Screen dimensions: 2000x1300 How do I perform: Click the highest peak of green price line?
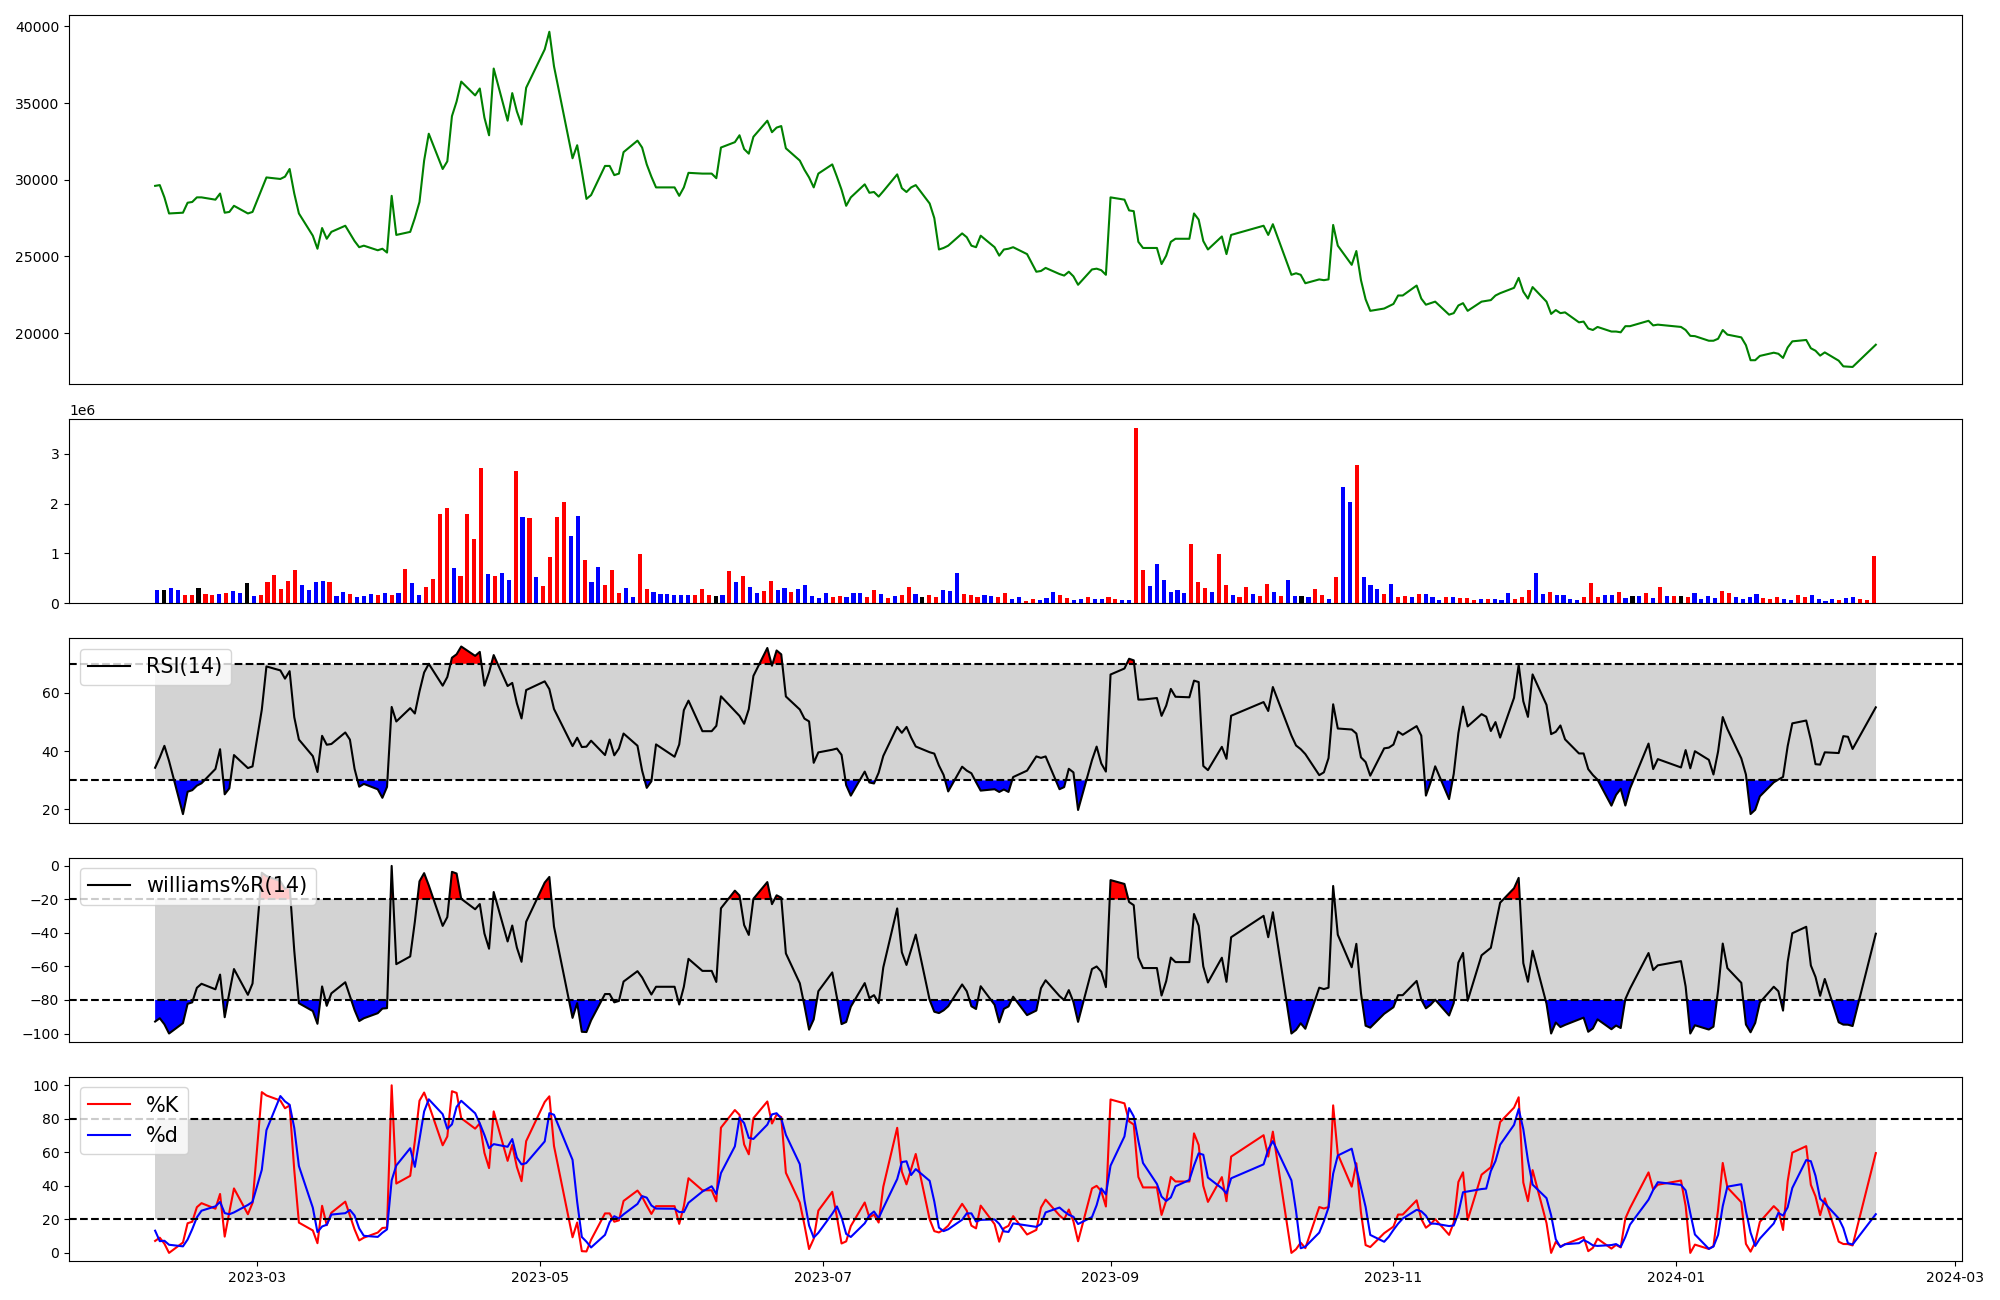(x=549, y=32)
